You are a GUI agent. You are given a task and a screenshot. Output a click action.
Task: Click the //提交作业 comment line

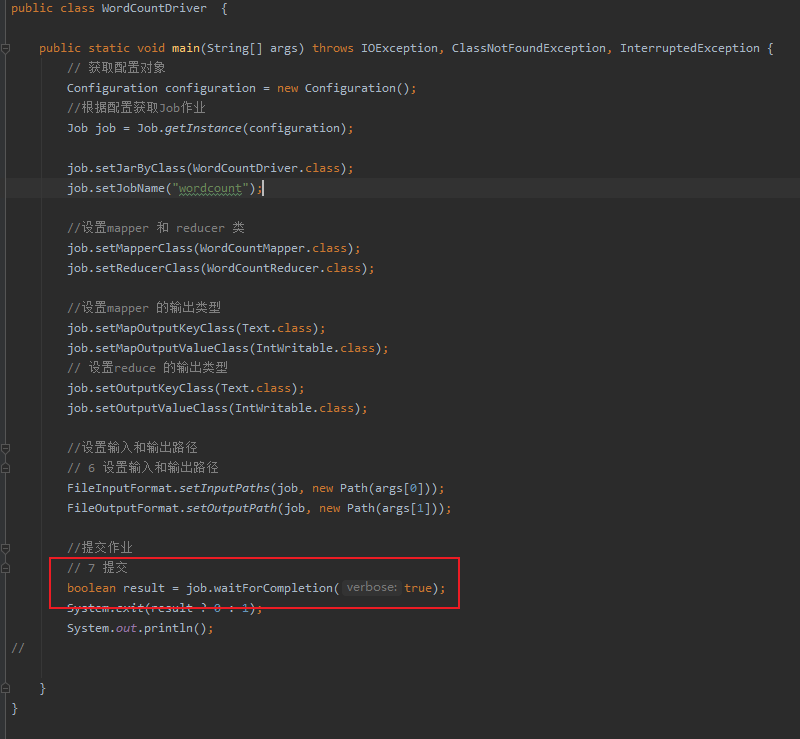[x=98, y=548]
